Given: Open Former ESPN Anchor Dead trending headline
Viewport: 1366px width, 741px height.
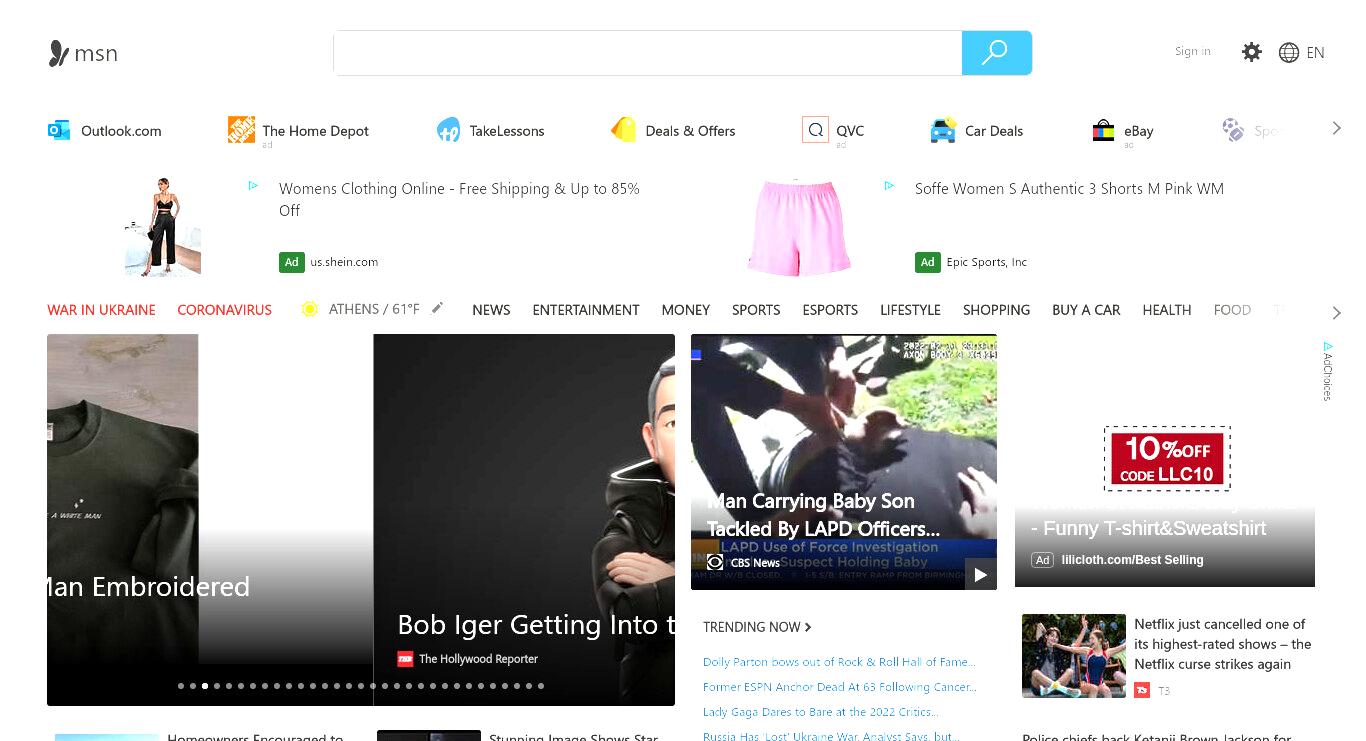Looking at the screenshot, I should pyautogui.click(x=839, y=687).
